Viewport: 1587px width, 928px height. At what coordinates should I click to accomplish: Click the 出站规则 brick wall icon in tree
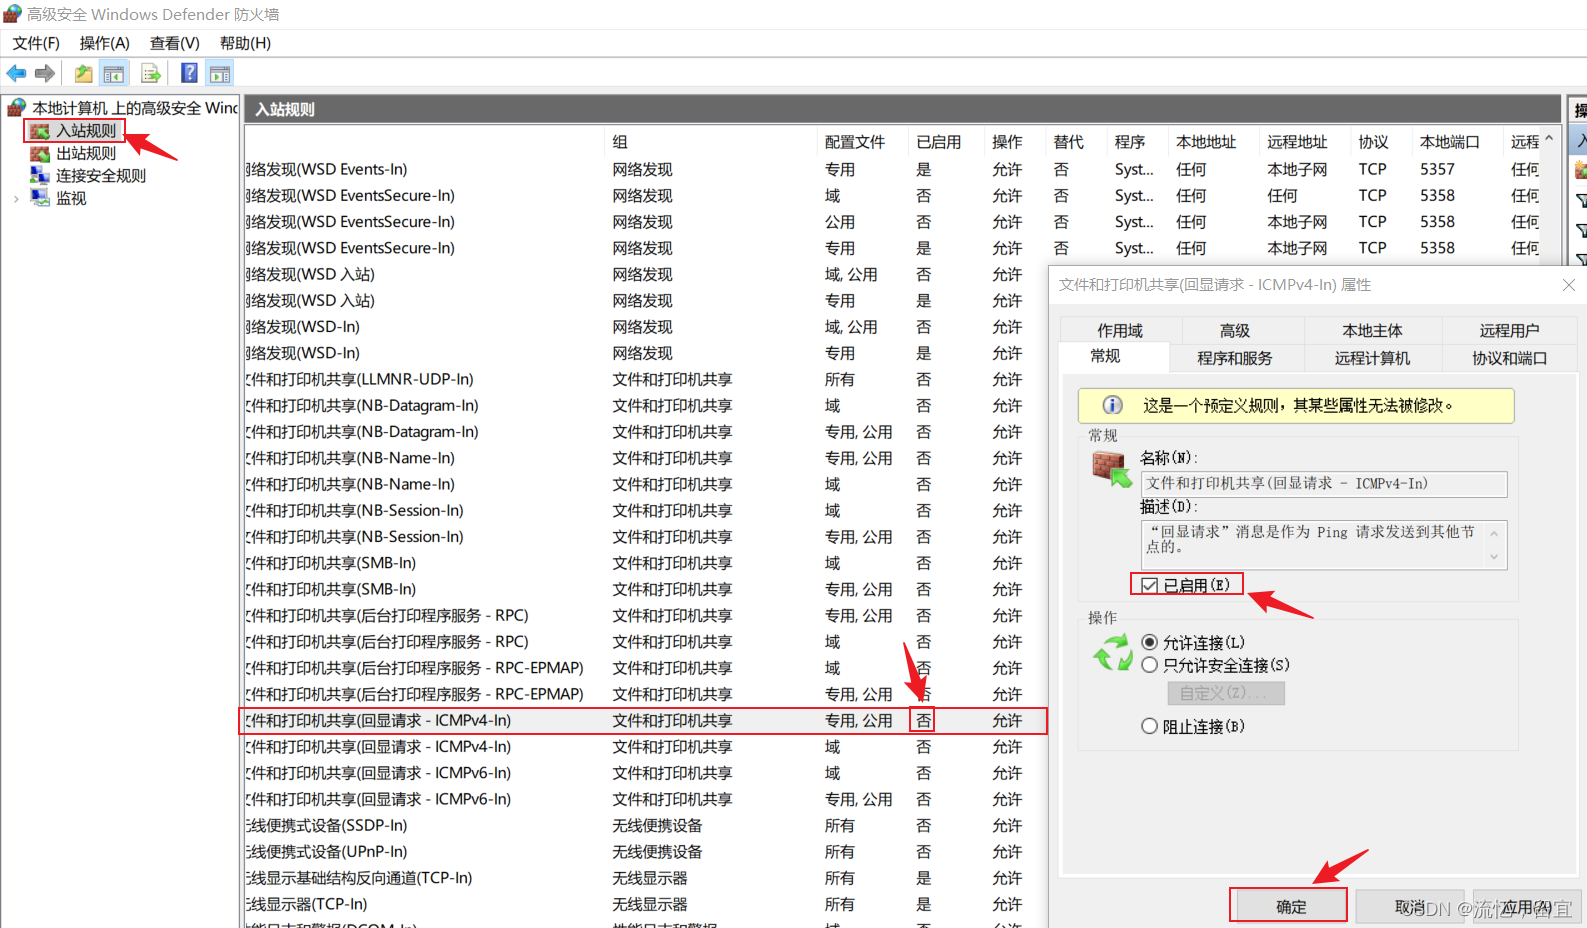pos(40,153)
